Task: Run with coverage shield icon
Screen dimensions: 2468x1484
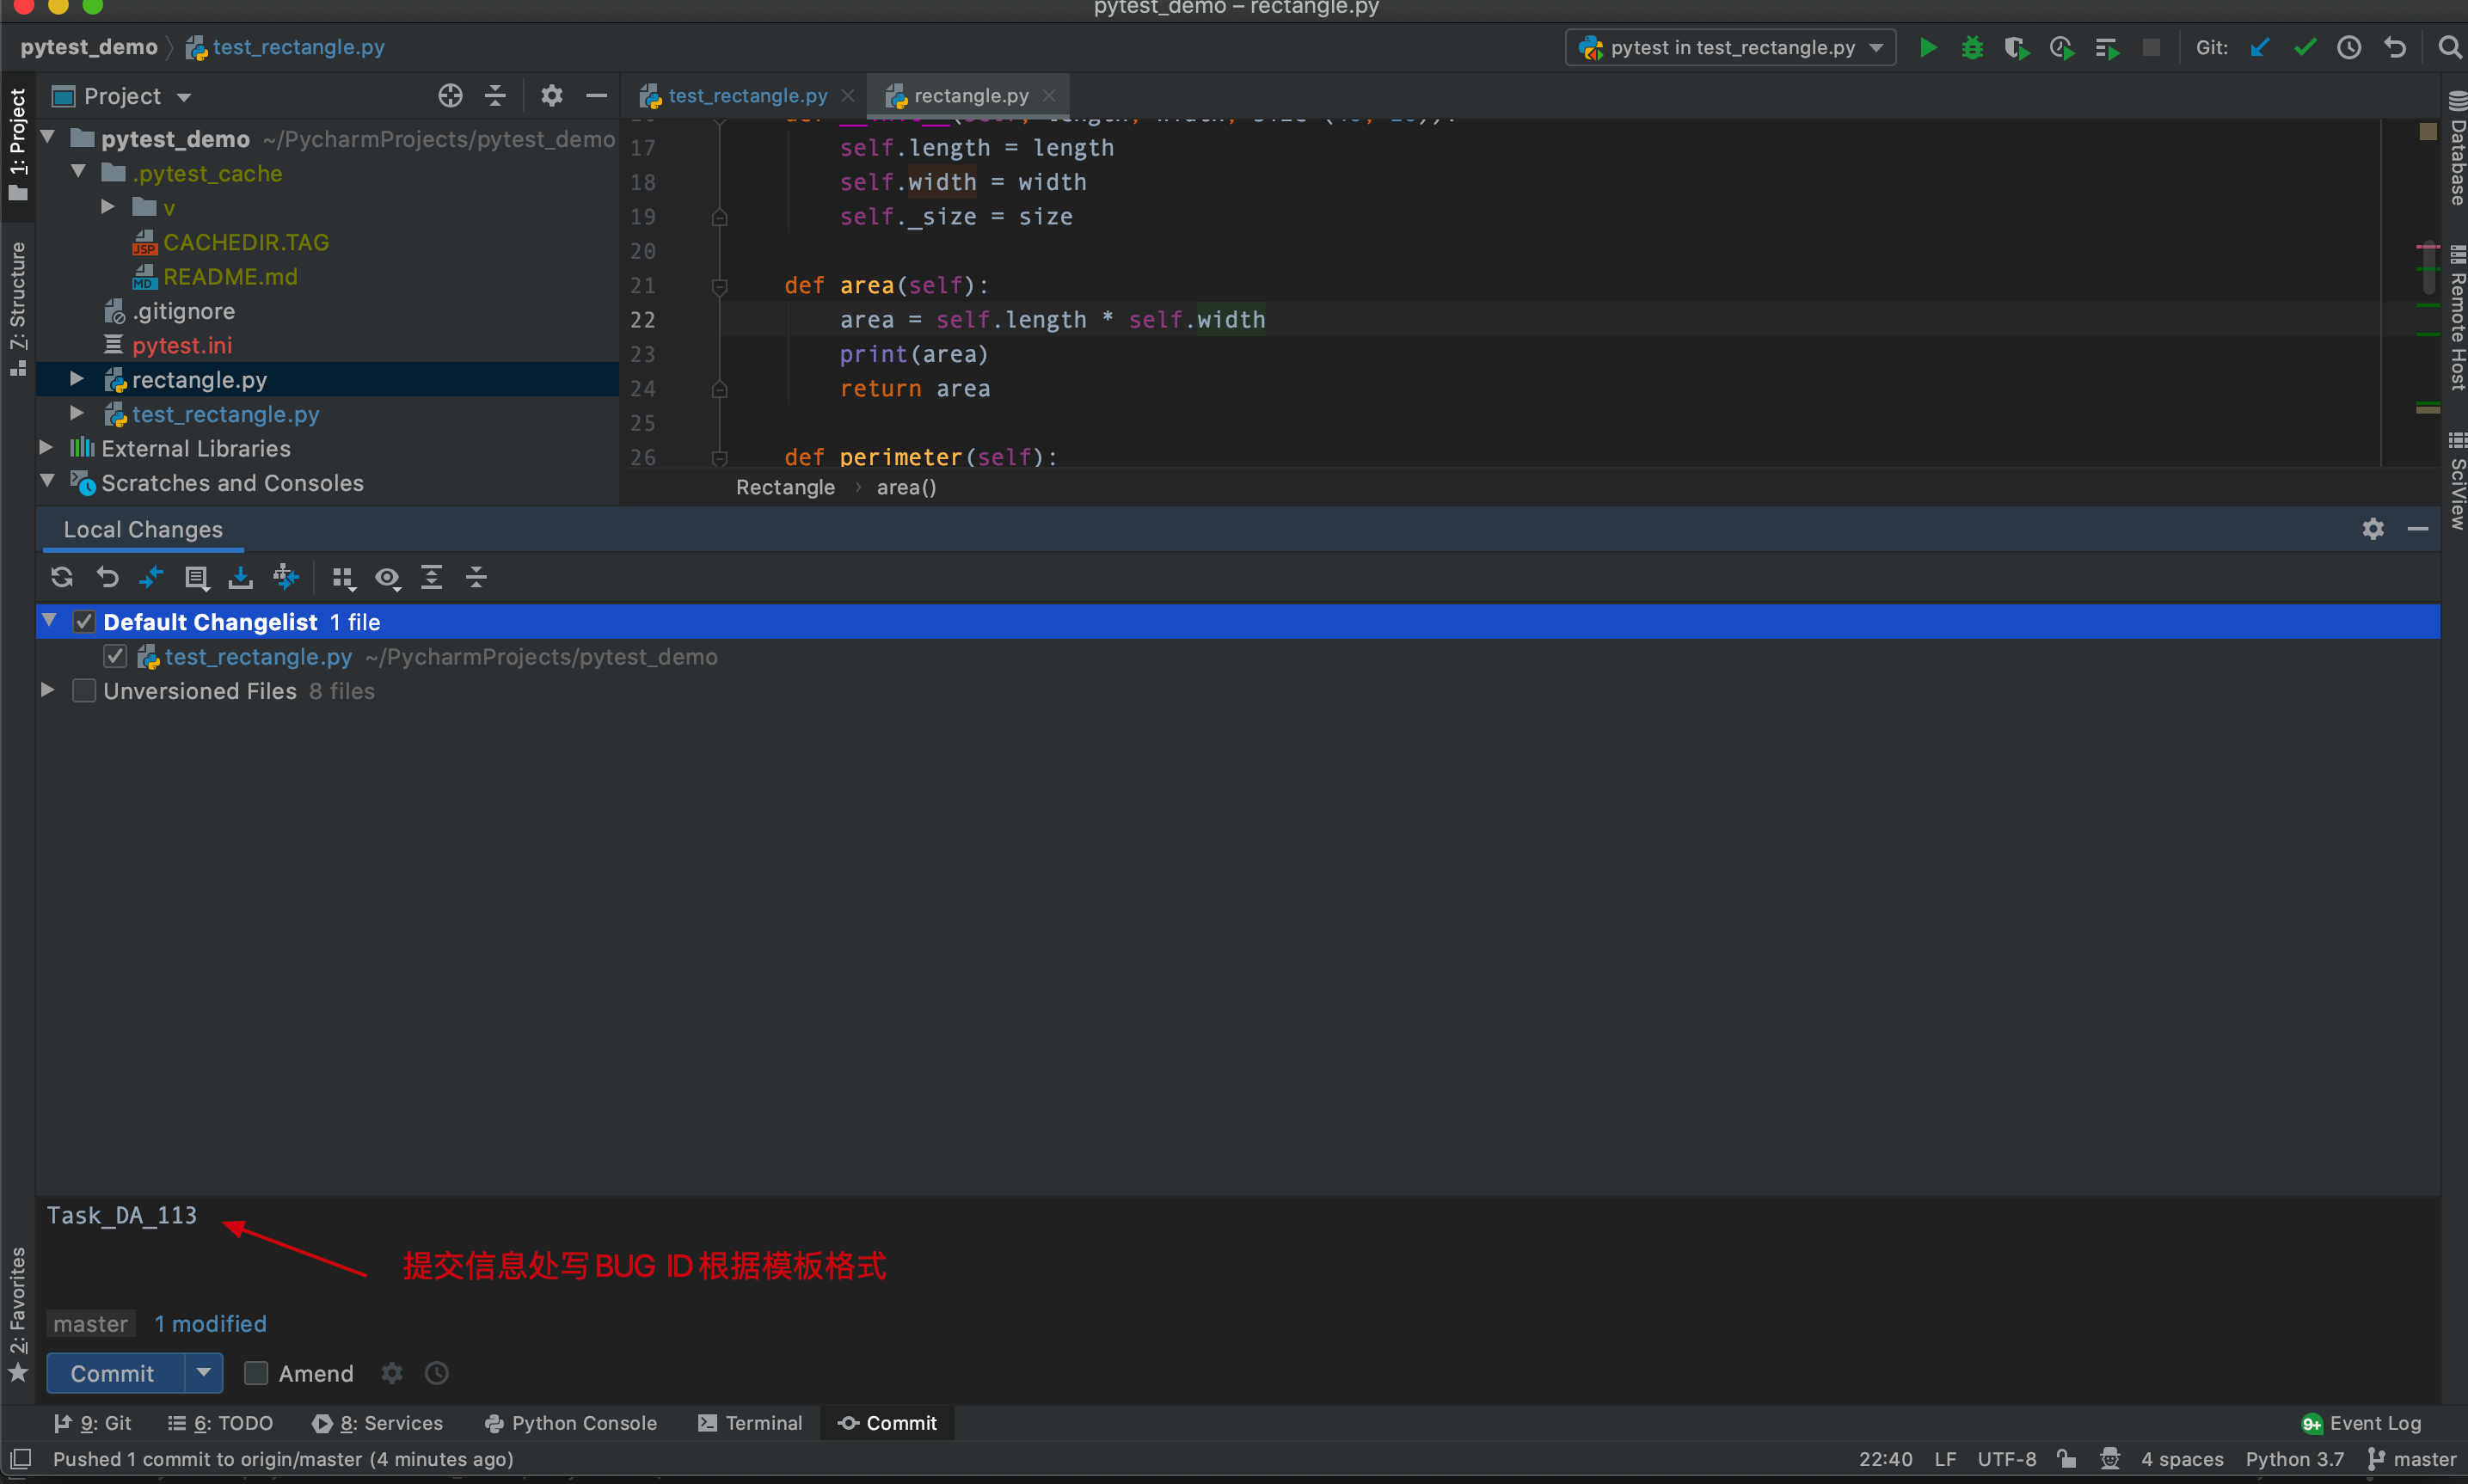Action: (2016, 47)
